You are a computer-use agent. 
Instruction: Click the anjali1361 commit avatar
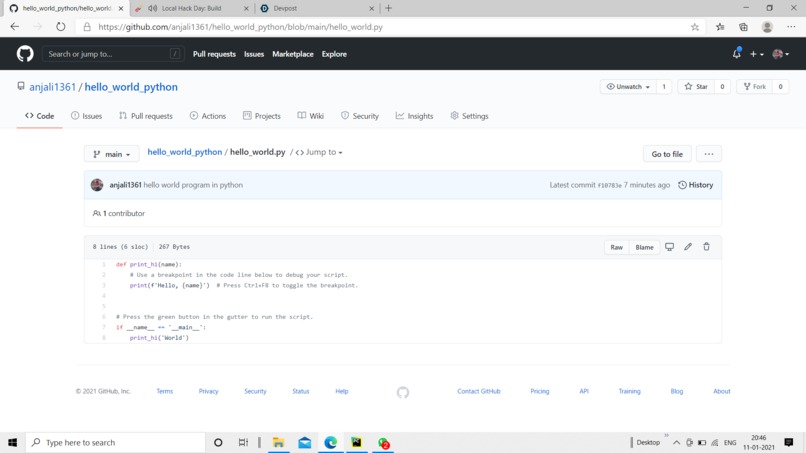[x=97, y=185]
